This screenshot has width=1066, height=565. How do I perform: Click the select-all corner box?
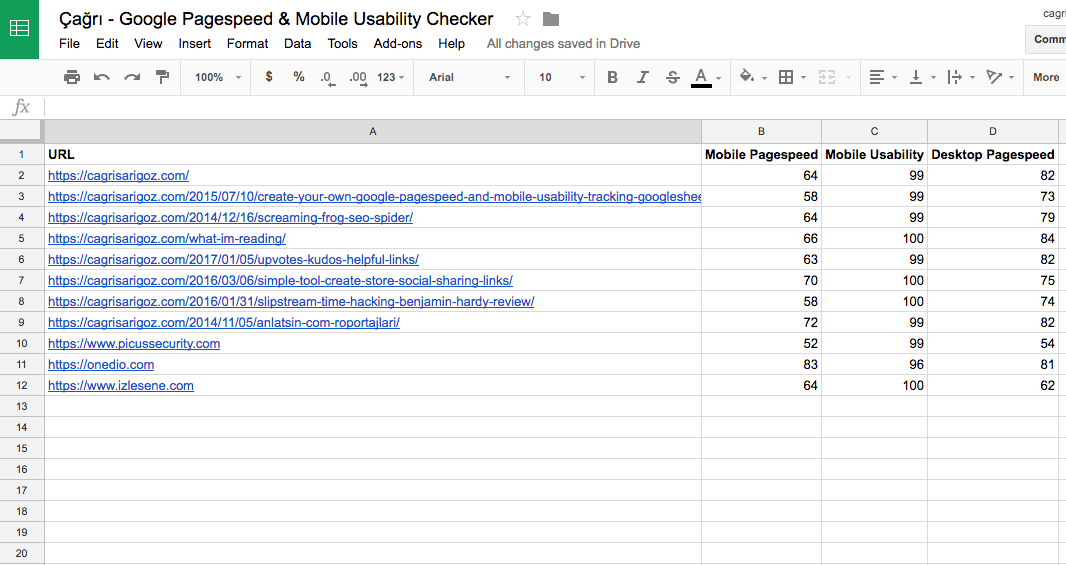tap(22, 131)
